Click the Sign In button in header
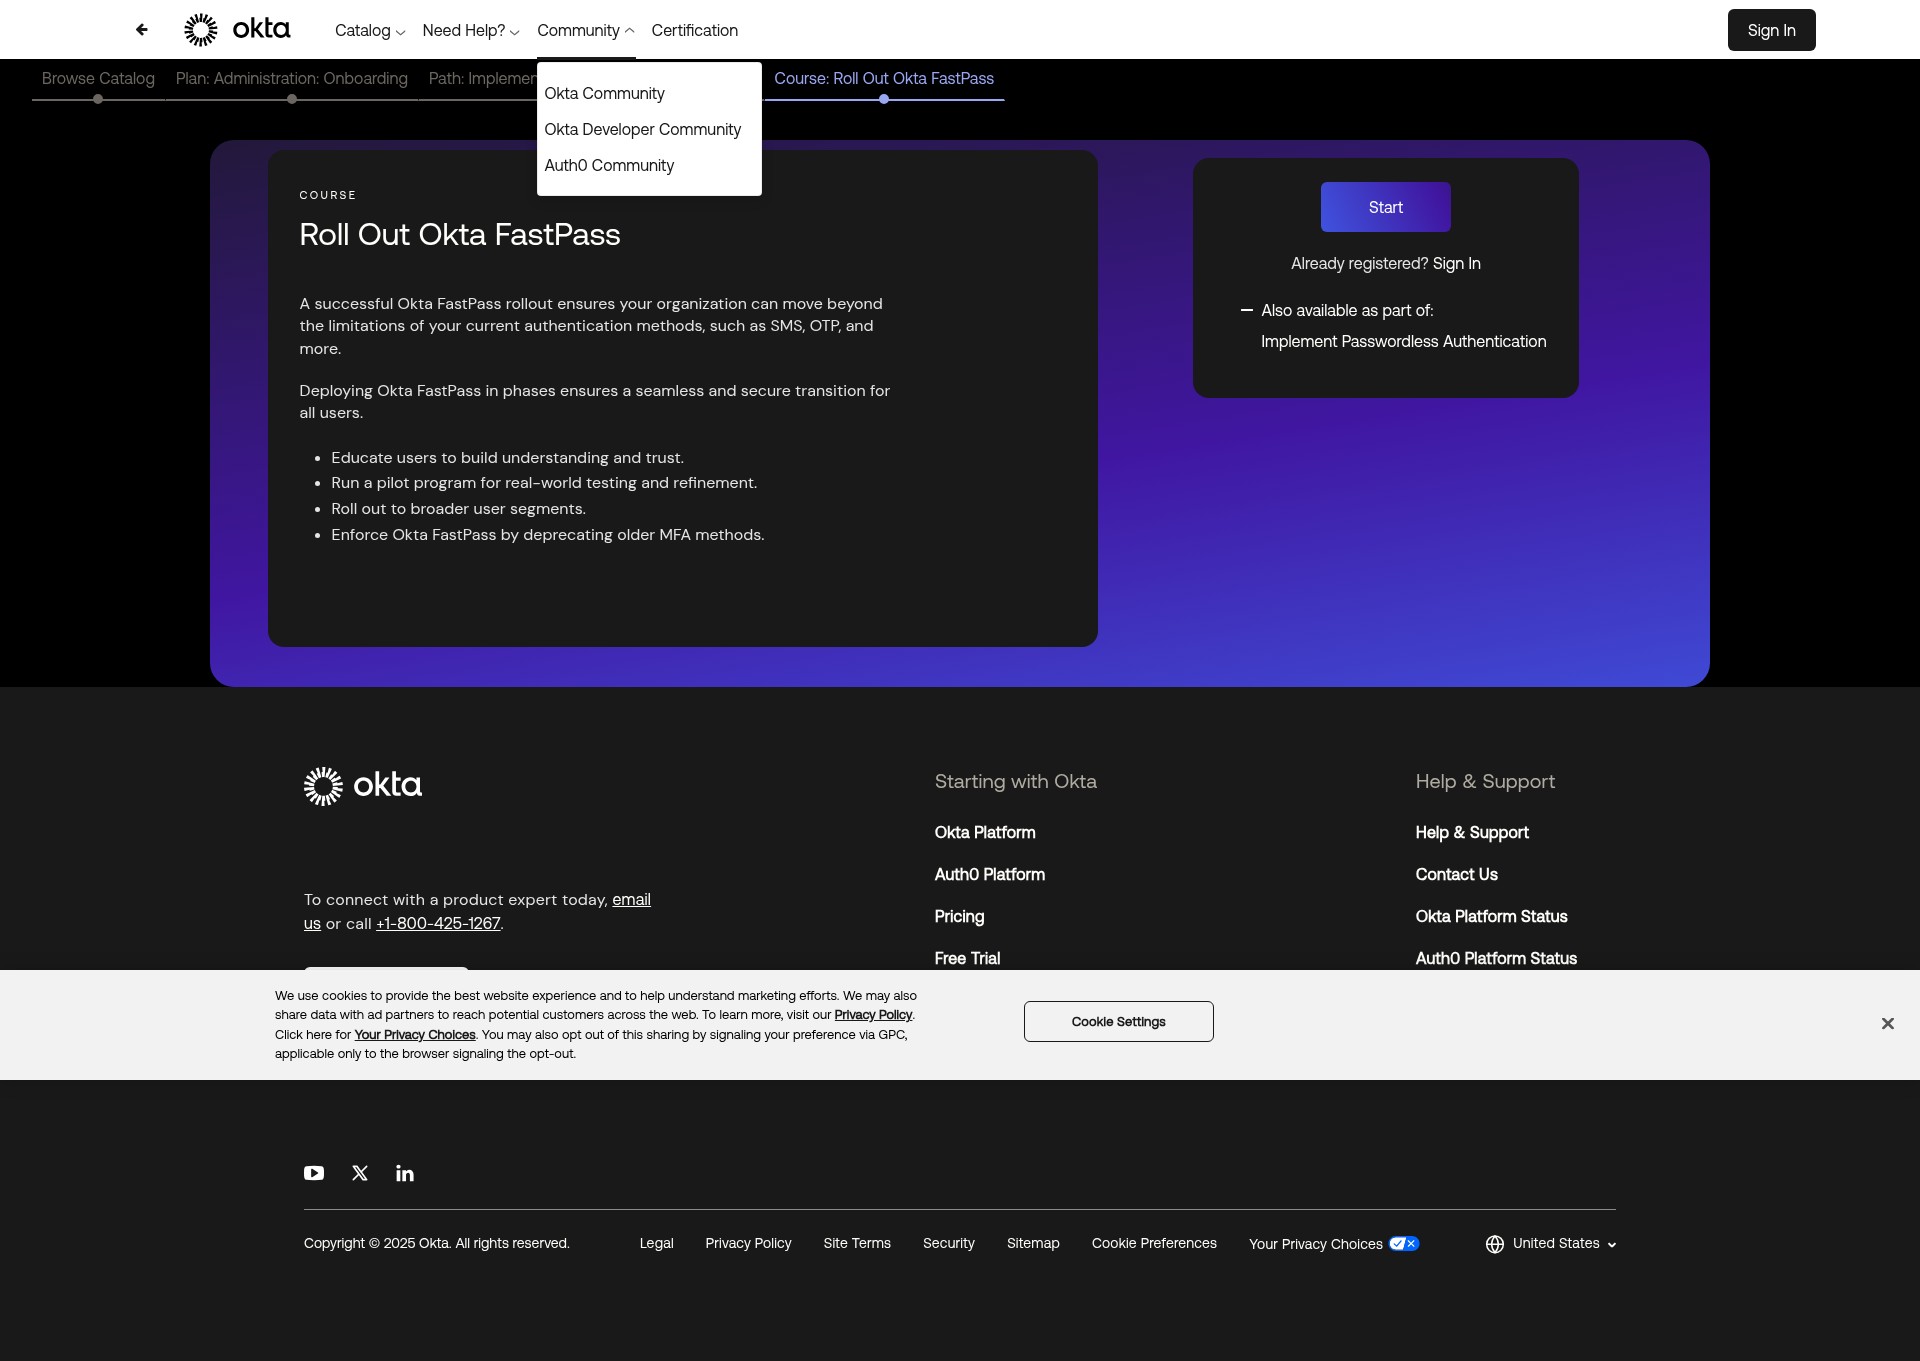Viewport: 1920px width, 1361px height. point(1772,30)
